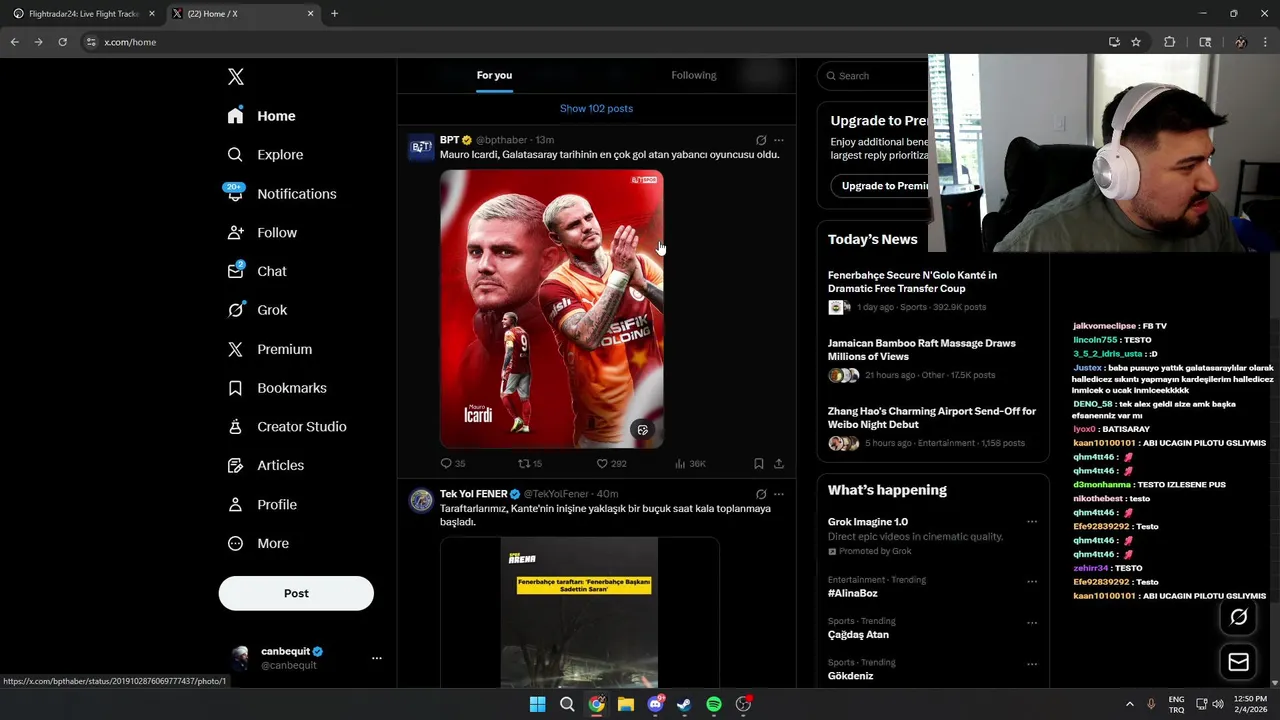Bookmark the BPT Icardi post
Screen dimensions: 1280x720
point(759,464)
